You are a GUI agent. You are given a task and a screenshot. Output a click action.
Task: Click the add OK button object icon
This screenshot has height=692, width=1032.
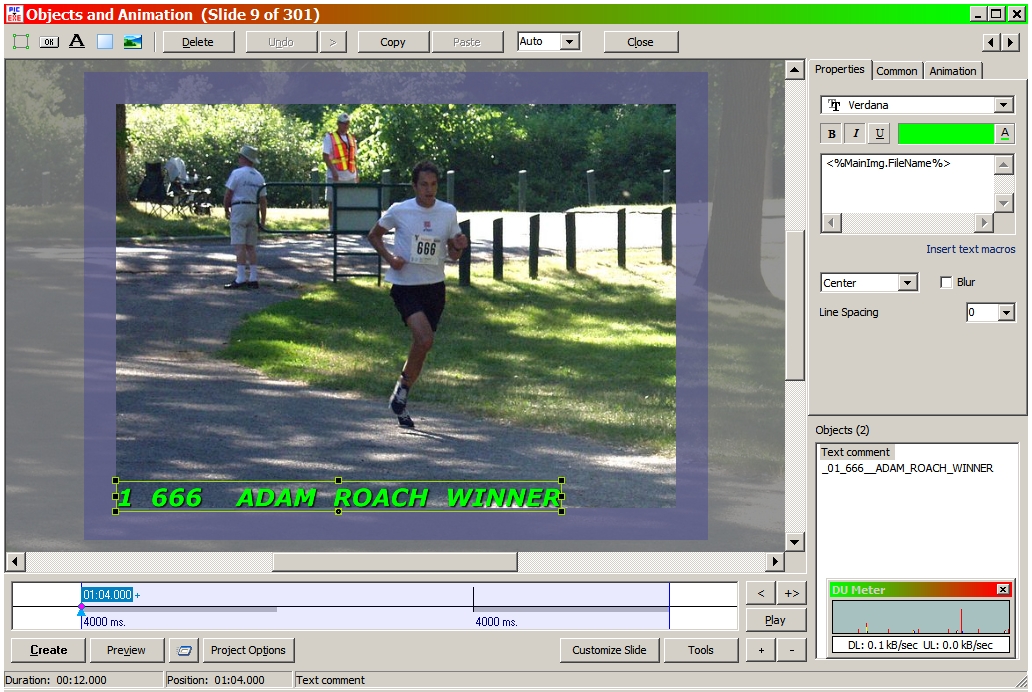click(49, 42)
